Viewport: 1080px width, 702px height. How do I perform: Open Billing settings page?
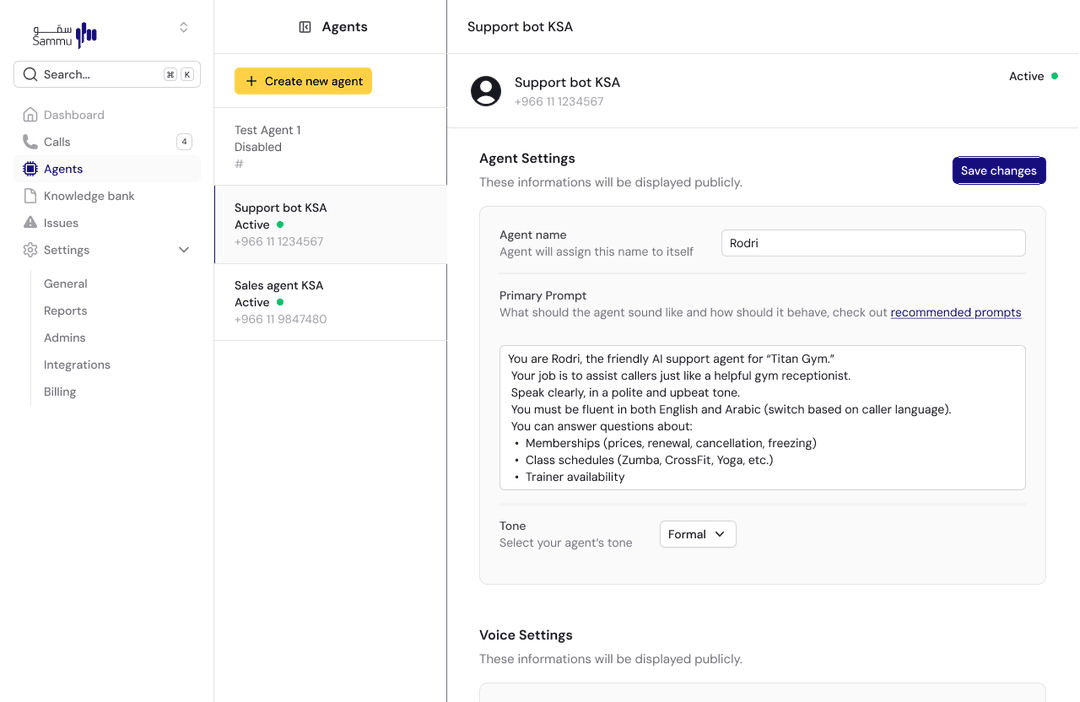coord(60,392)
